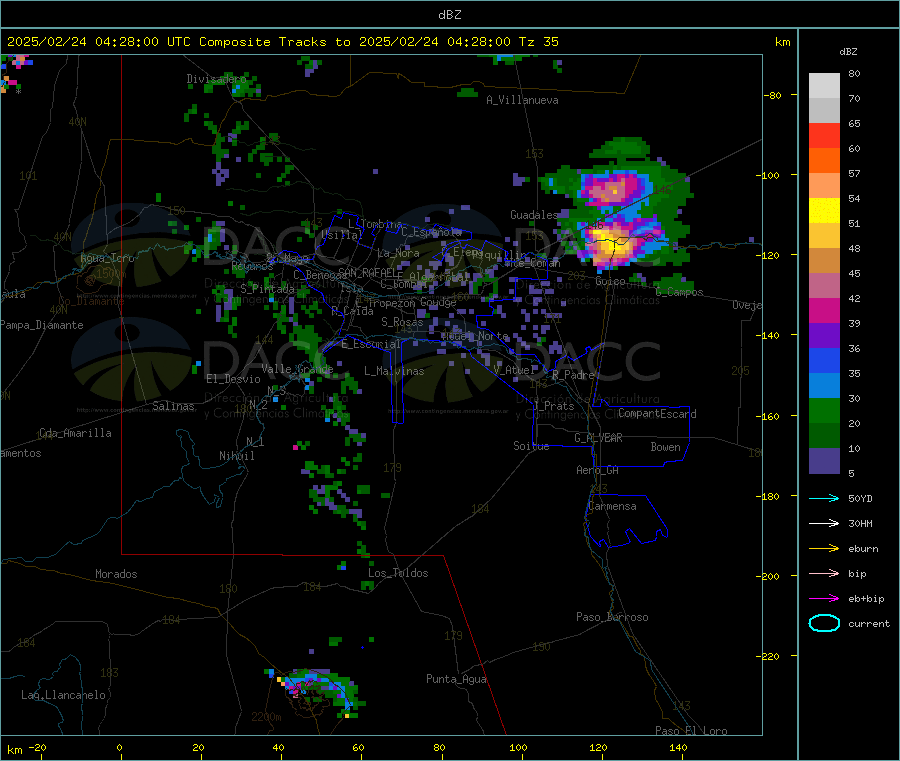Click the Guico label near storm
Screen dimensions: 900x761
(x=610, y=281)
